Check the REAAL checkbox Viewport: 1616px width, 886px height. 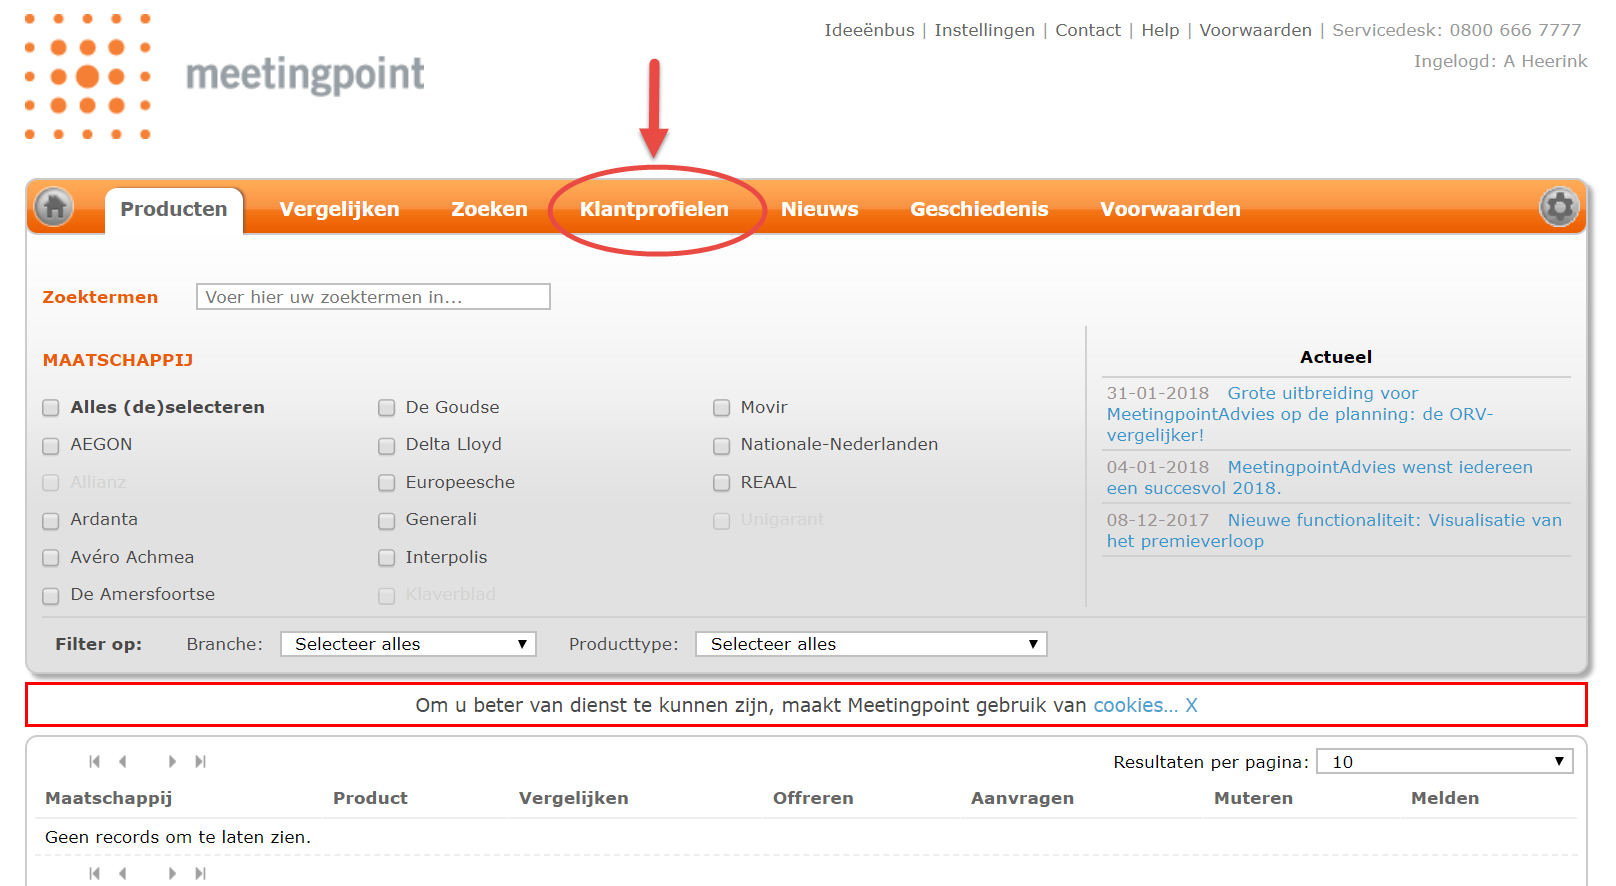(x=721, y=483)
